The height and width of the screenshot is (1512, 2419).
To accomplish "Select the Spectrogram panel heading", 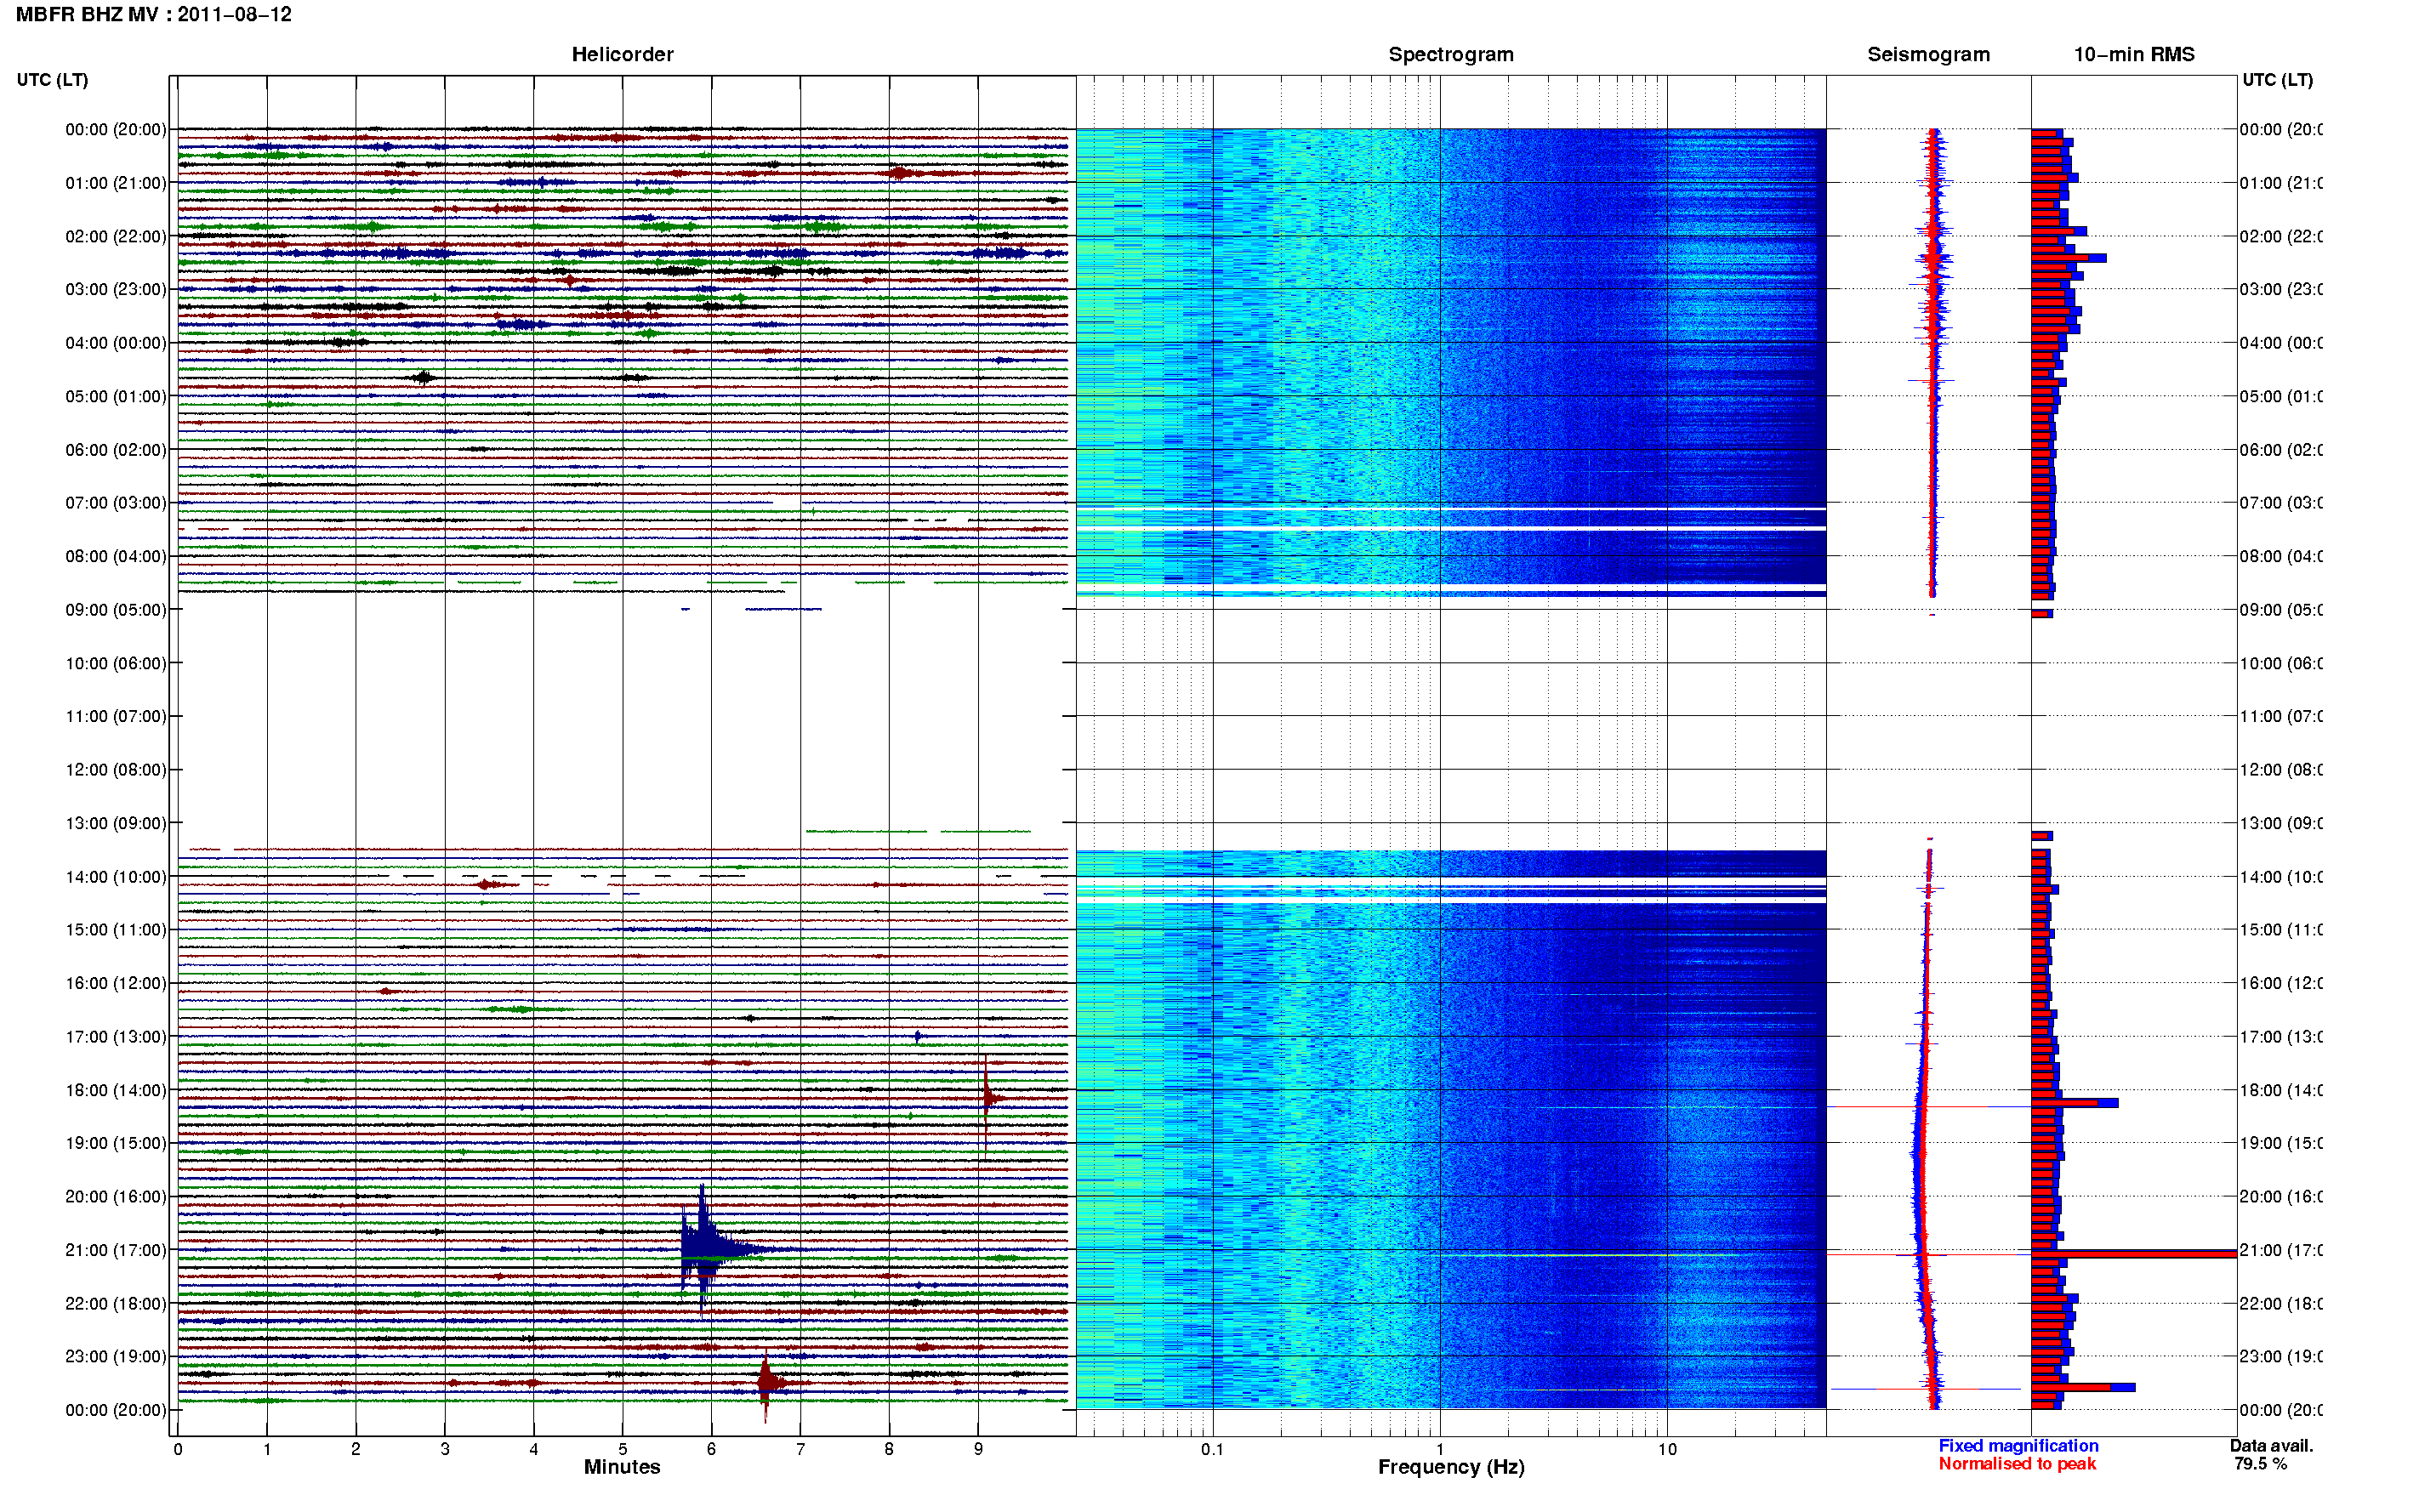I will click(x=1450, y=54).
